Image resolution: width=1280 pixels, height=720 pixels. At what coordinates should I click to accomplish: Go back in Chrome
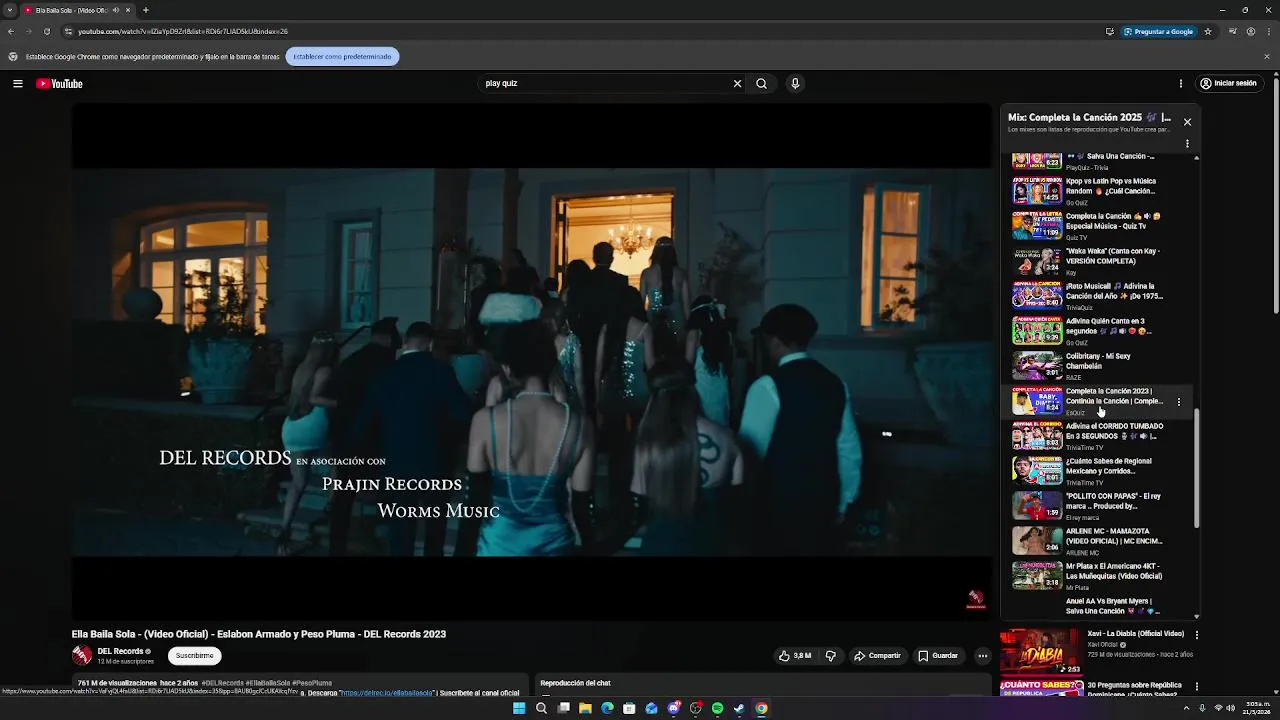(x=11, y=31)
